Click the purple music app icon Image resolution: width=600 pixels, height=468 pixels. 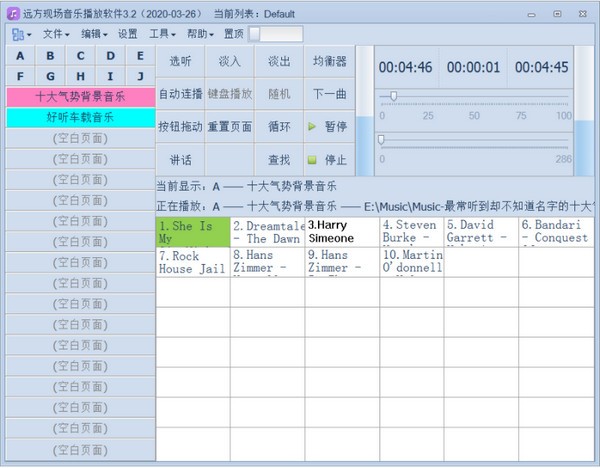[x=13, y=14]
